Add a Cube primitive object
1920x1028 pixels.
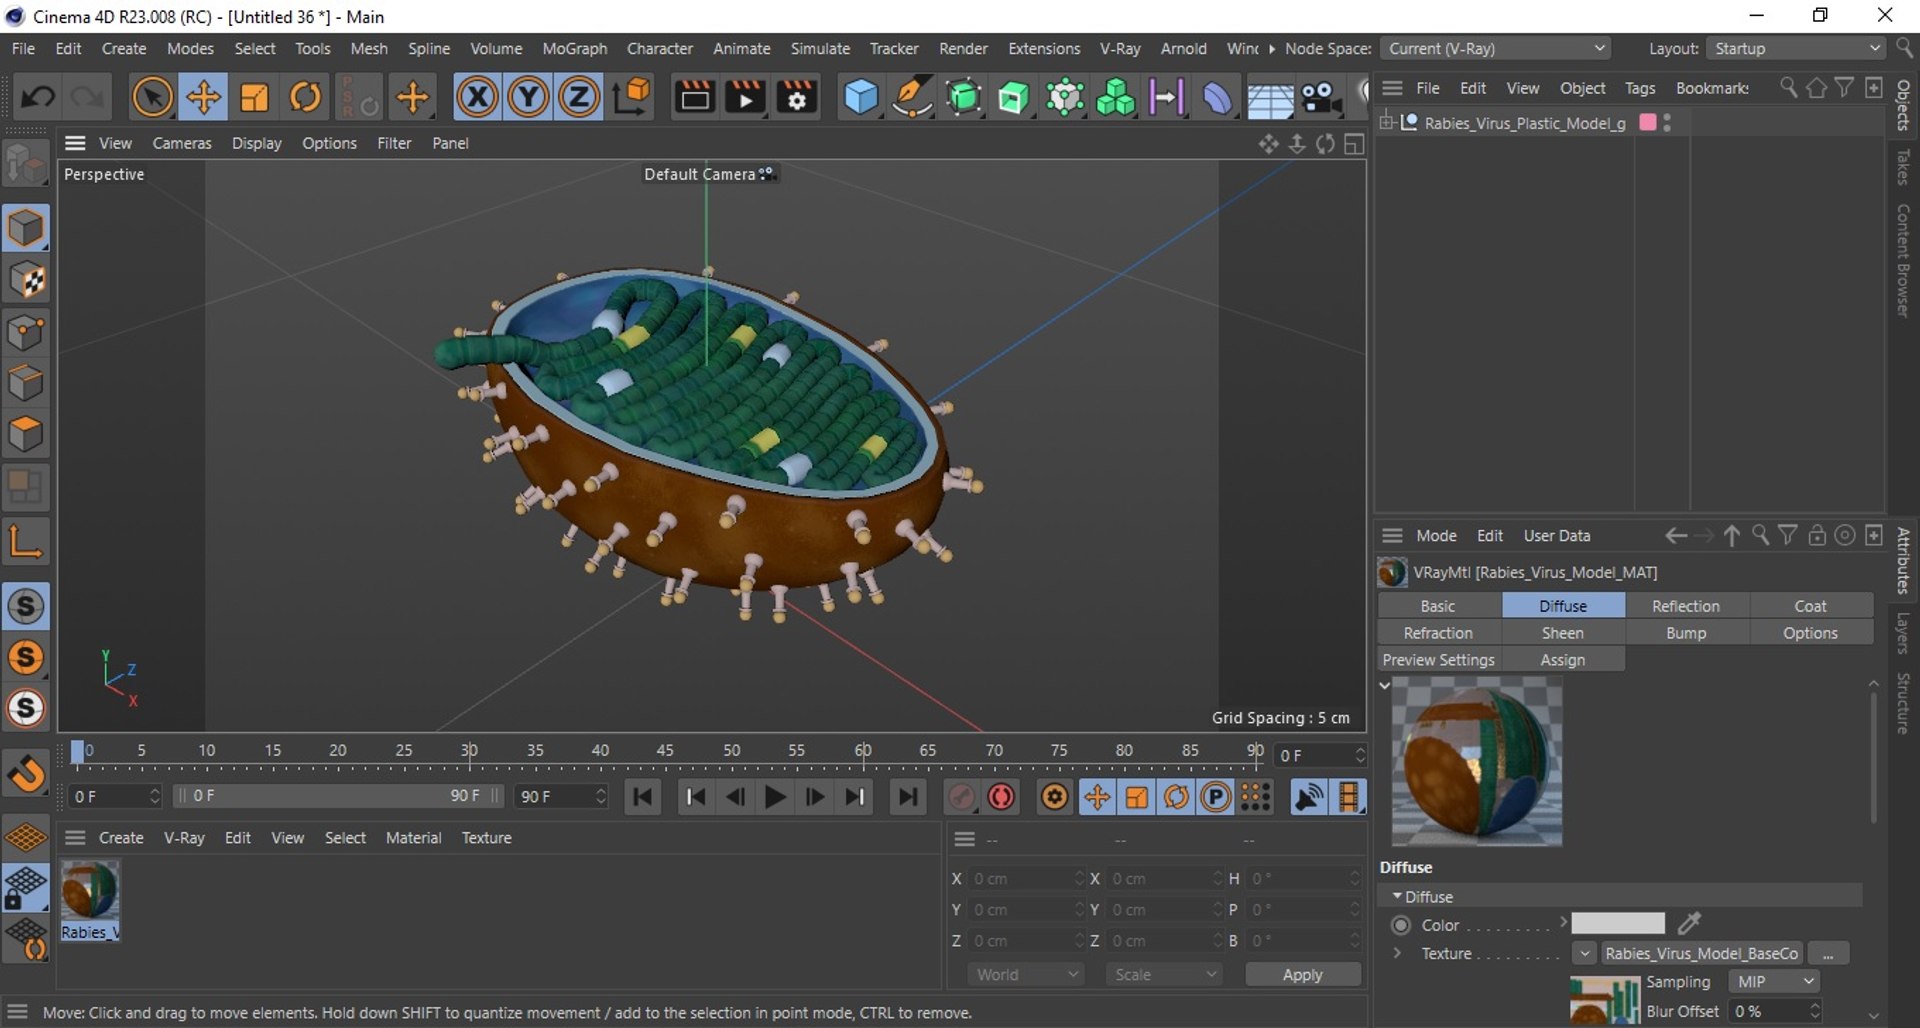tap(860, 98)
